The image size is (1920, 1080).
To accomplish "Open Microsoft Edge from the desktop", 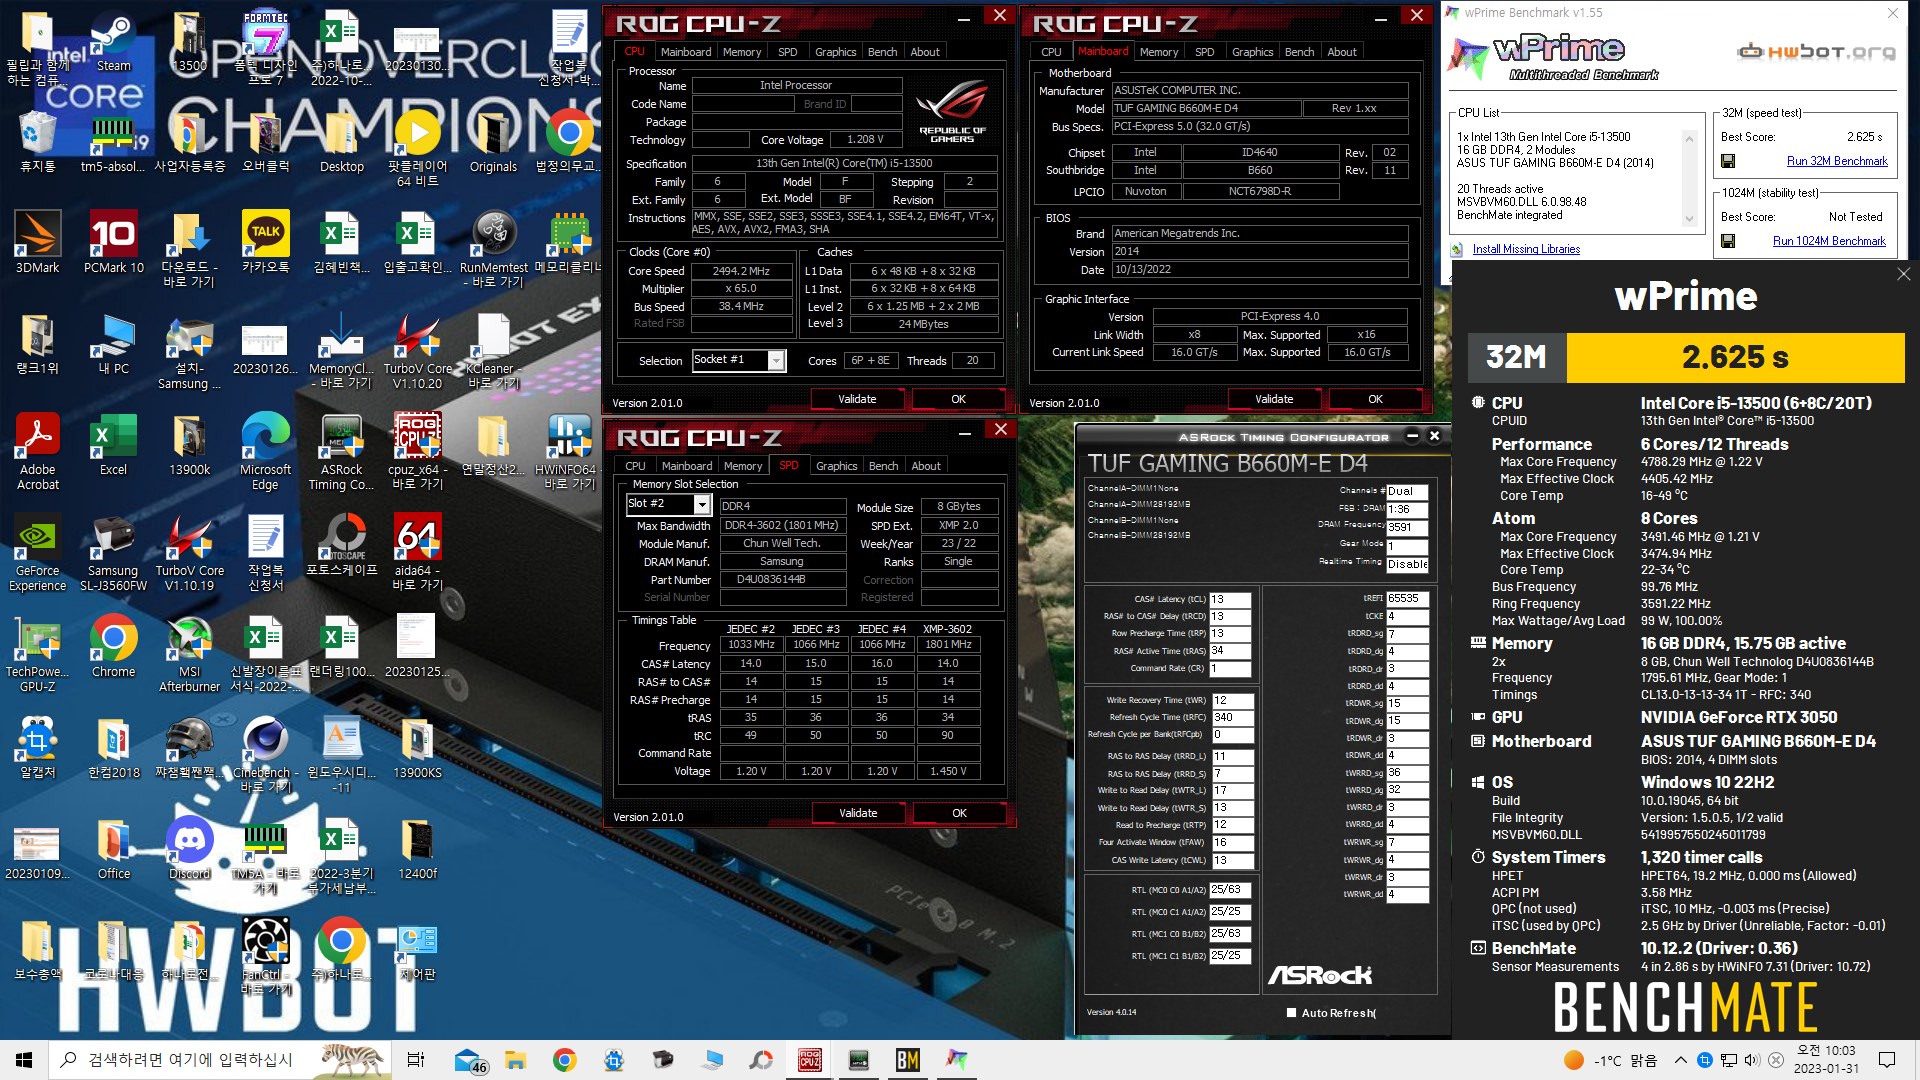I will click(265, 451).
